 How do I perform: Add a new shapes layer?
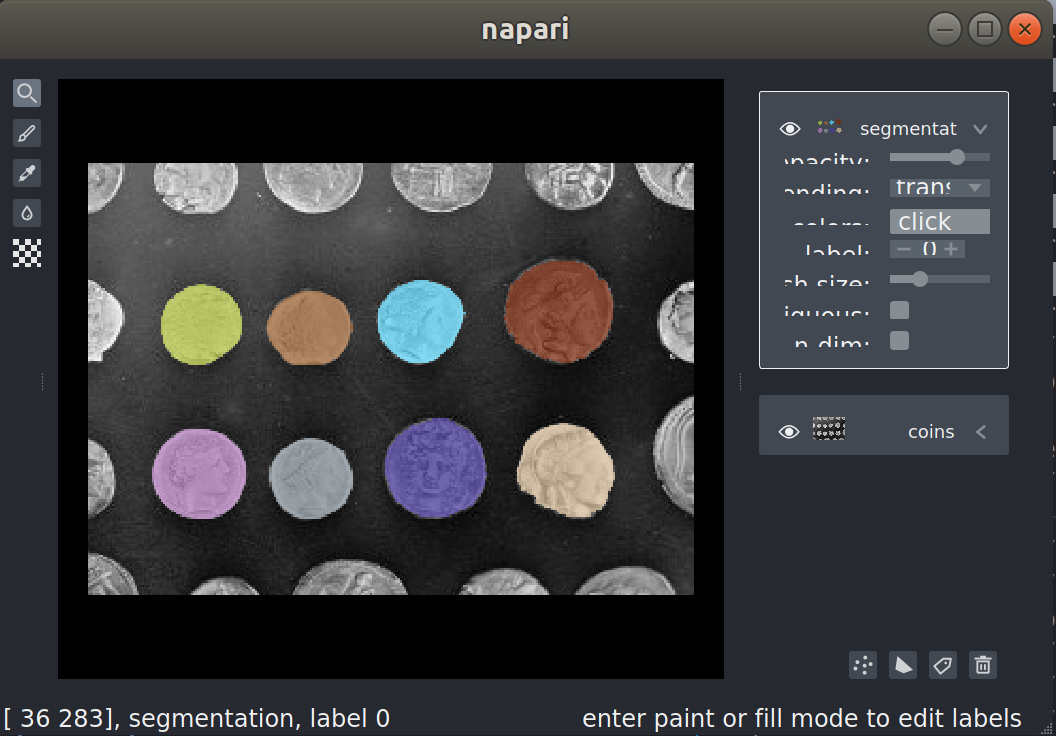click(x=902, y=665)
